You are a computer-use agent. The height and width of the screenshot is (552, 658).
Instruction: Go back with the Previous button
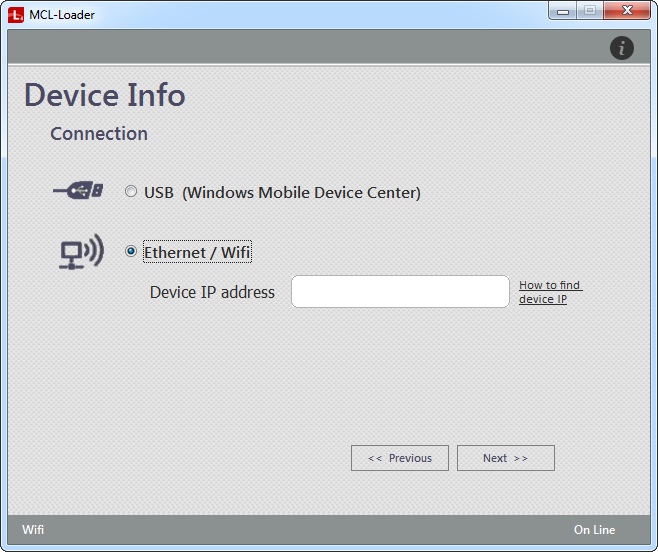(400, 458)
